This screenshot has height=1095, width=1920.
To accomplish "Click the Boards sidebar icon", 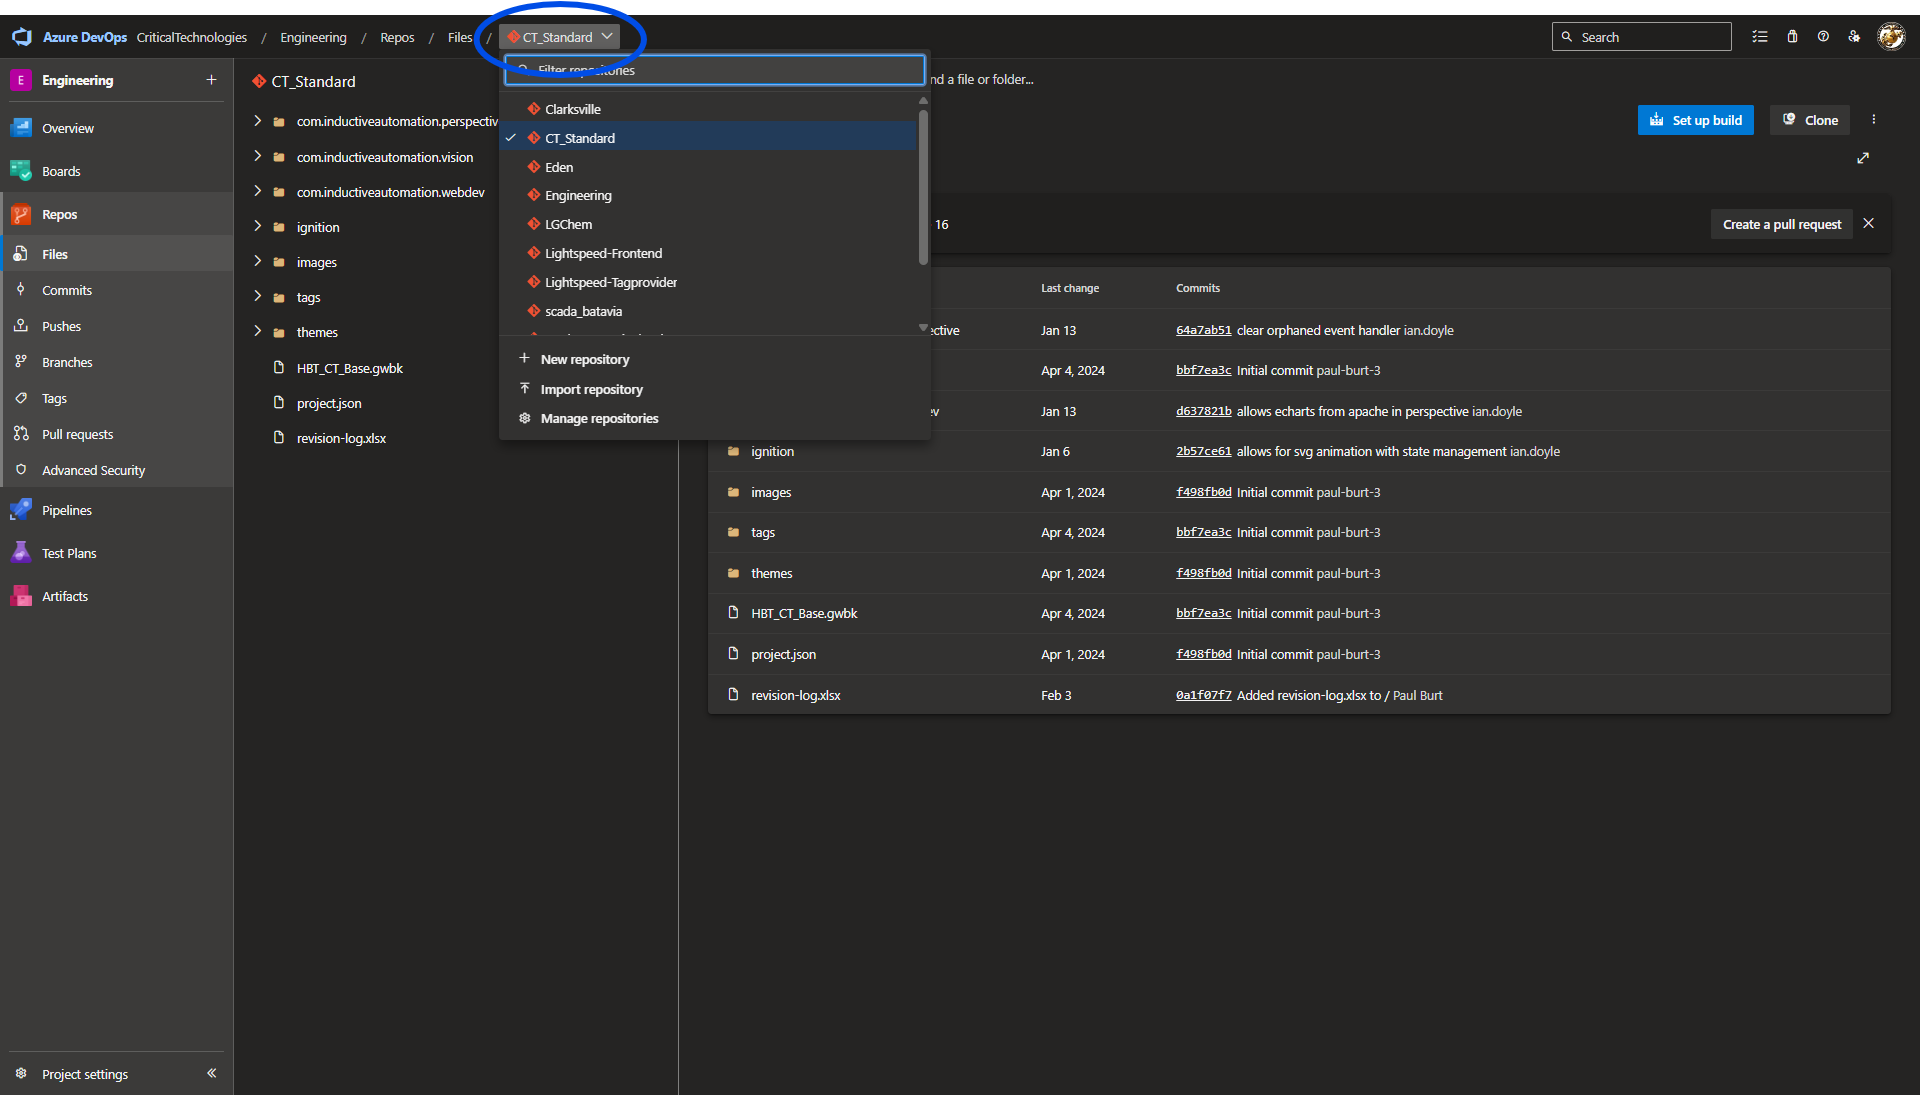I will pos(20,171).
